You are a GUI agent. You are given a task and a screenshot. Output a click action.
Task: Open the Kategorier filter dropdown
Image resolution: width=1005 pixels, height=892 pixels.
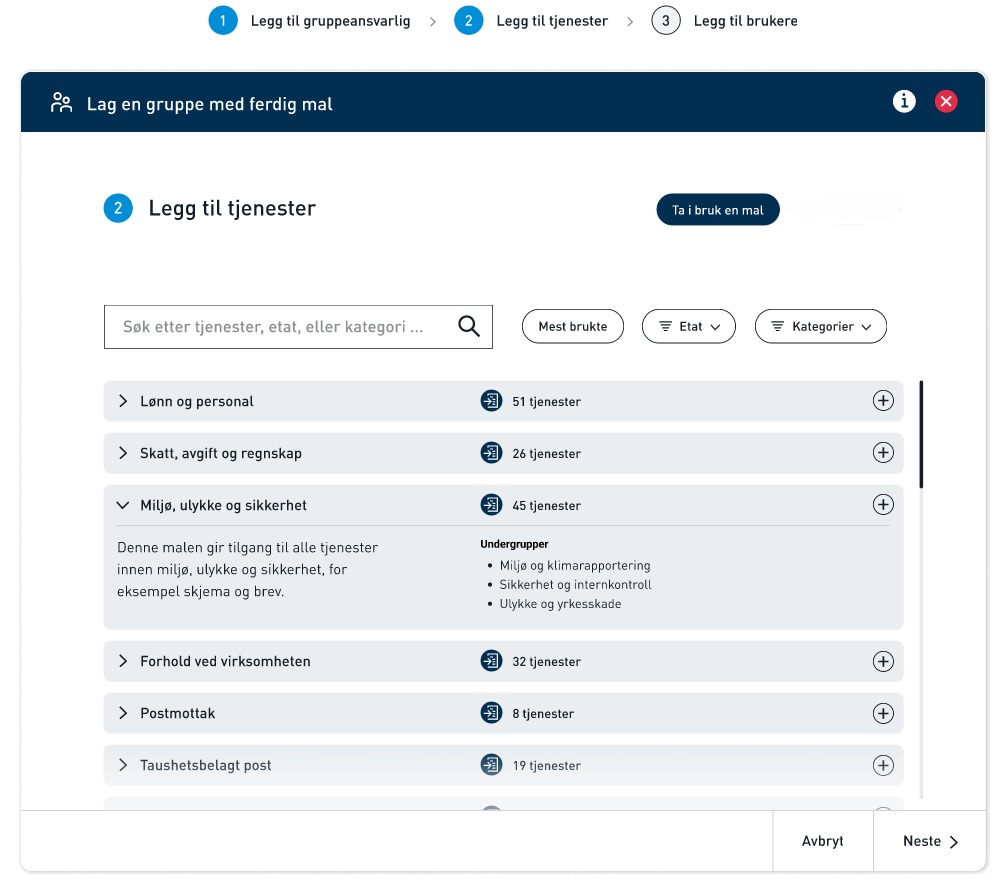[x=820, y=326]
